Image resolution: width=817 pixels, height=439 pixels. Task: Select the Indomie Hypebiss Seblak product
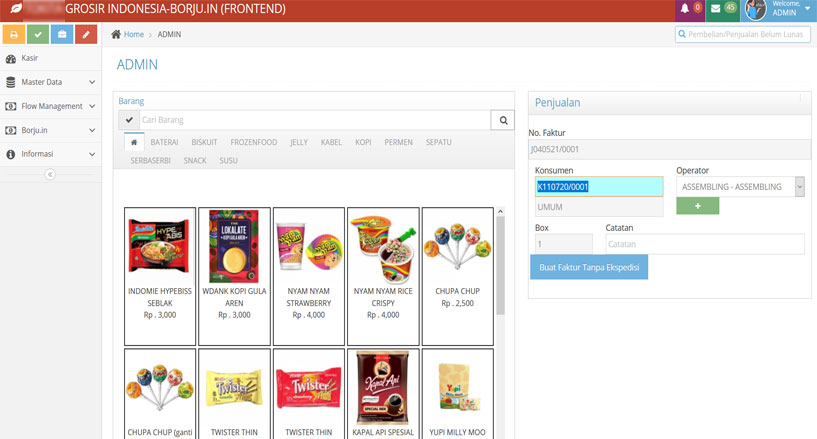pos(160,277)
